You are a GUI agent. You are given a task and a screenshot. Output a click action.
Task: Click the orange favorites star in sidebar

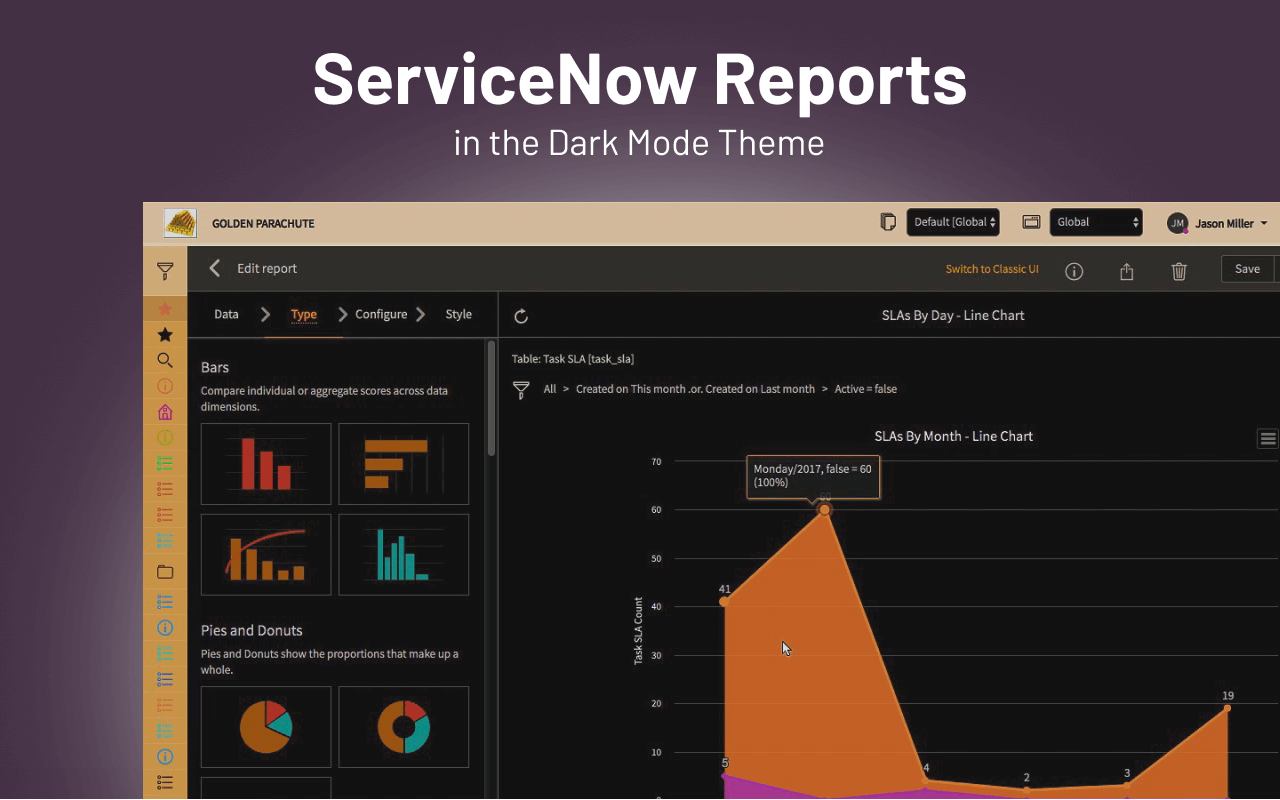pyautogui.click(x=165, y=309)
